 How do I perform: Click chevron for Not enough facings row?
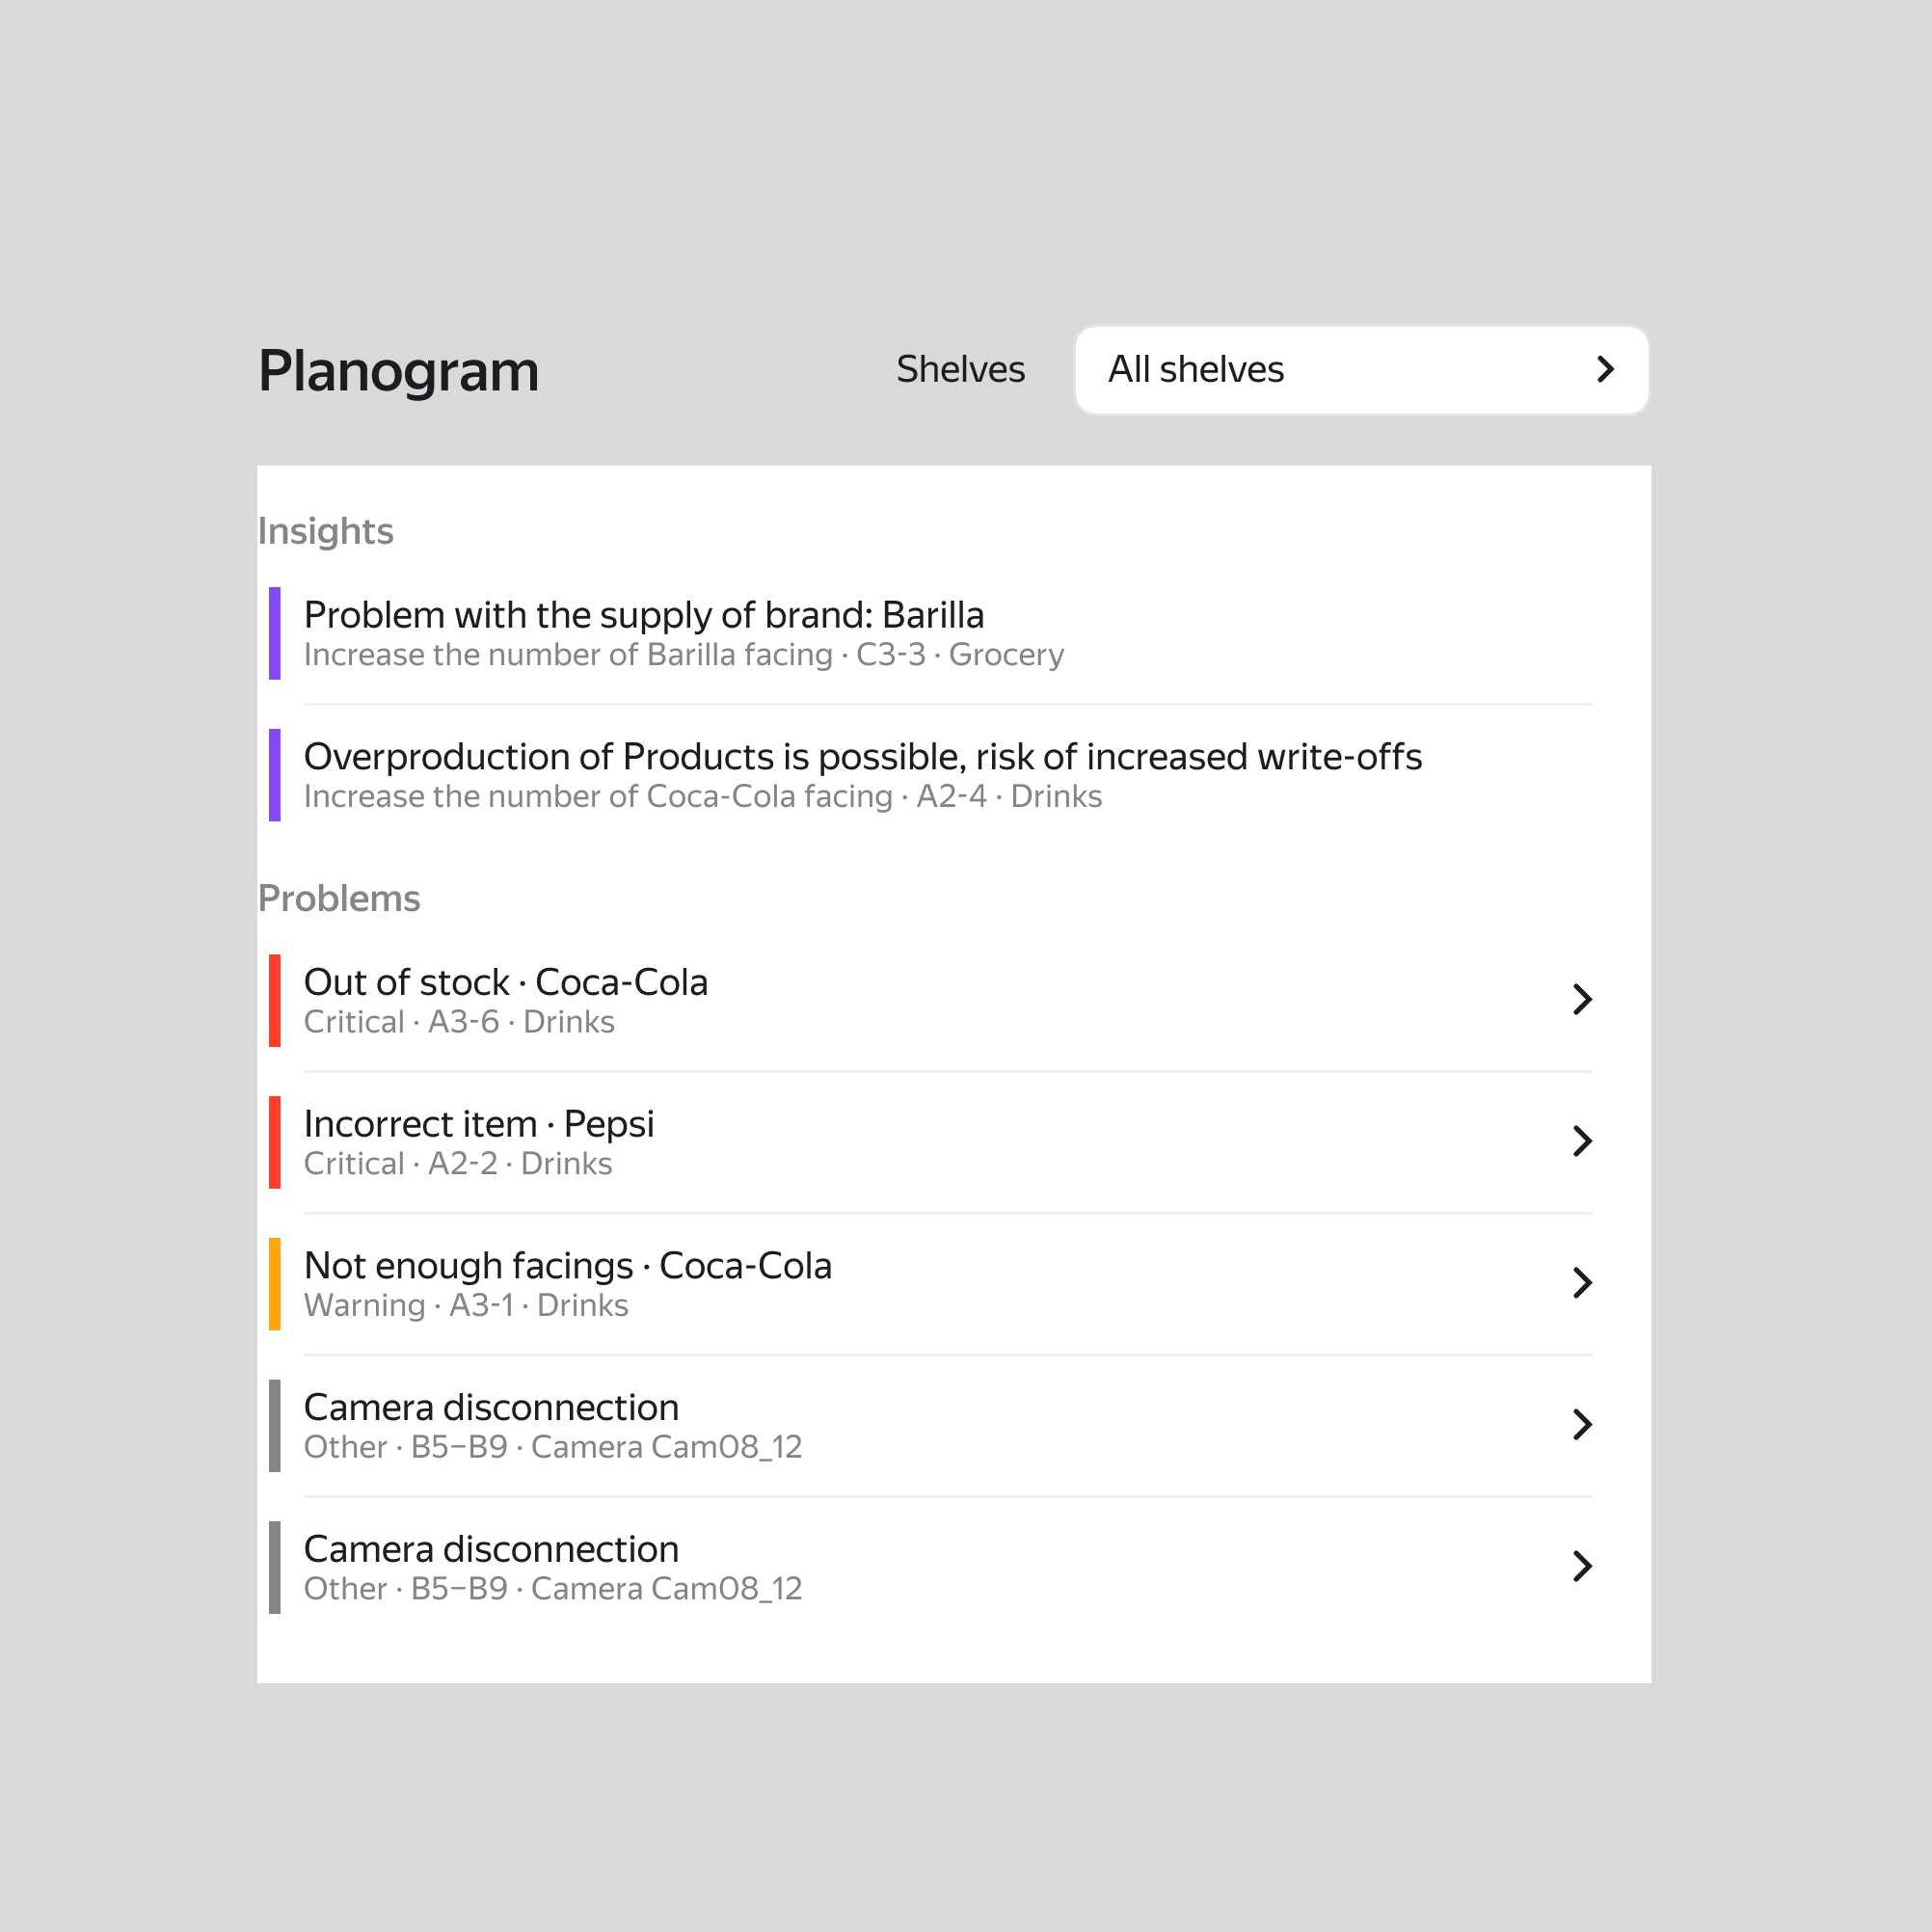(x=1582, y=1283)
